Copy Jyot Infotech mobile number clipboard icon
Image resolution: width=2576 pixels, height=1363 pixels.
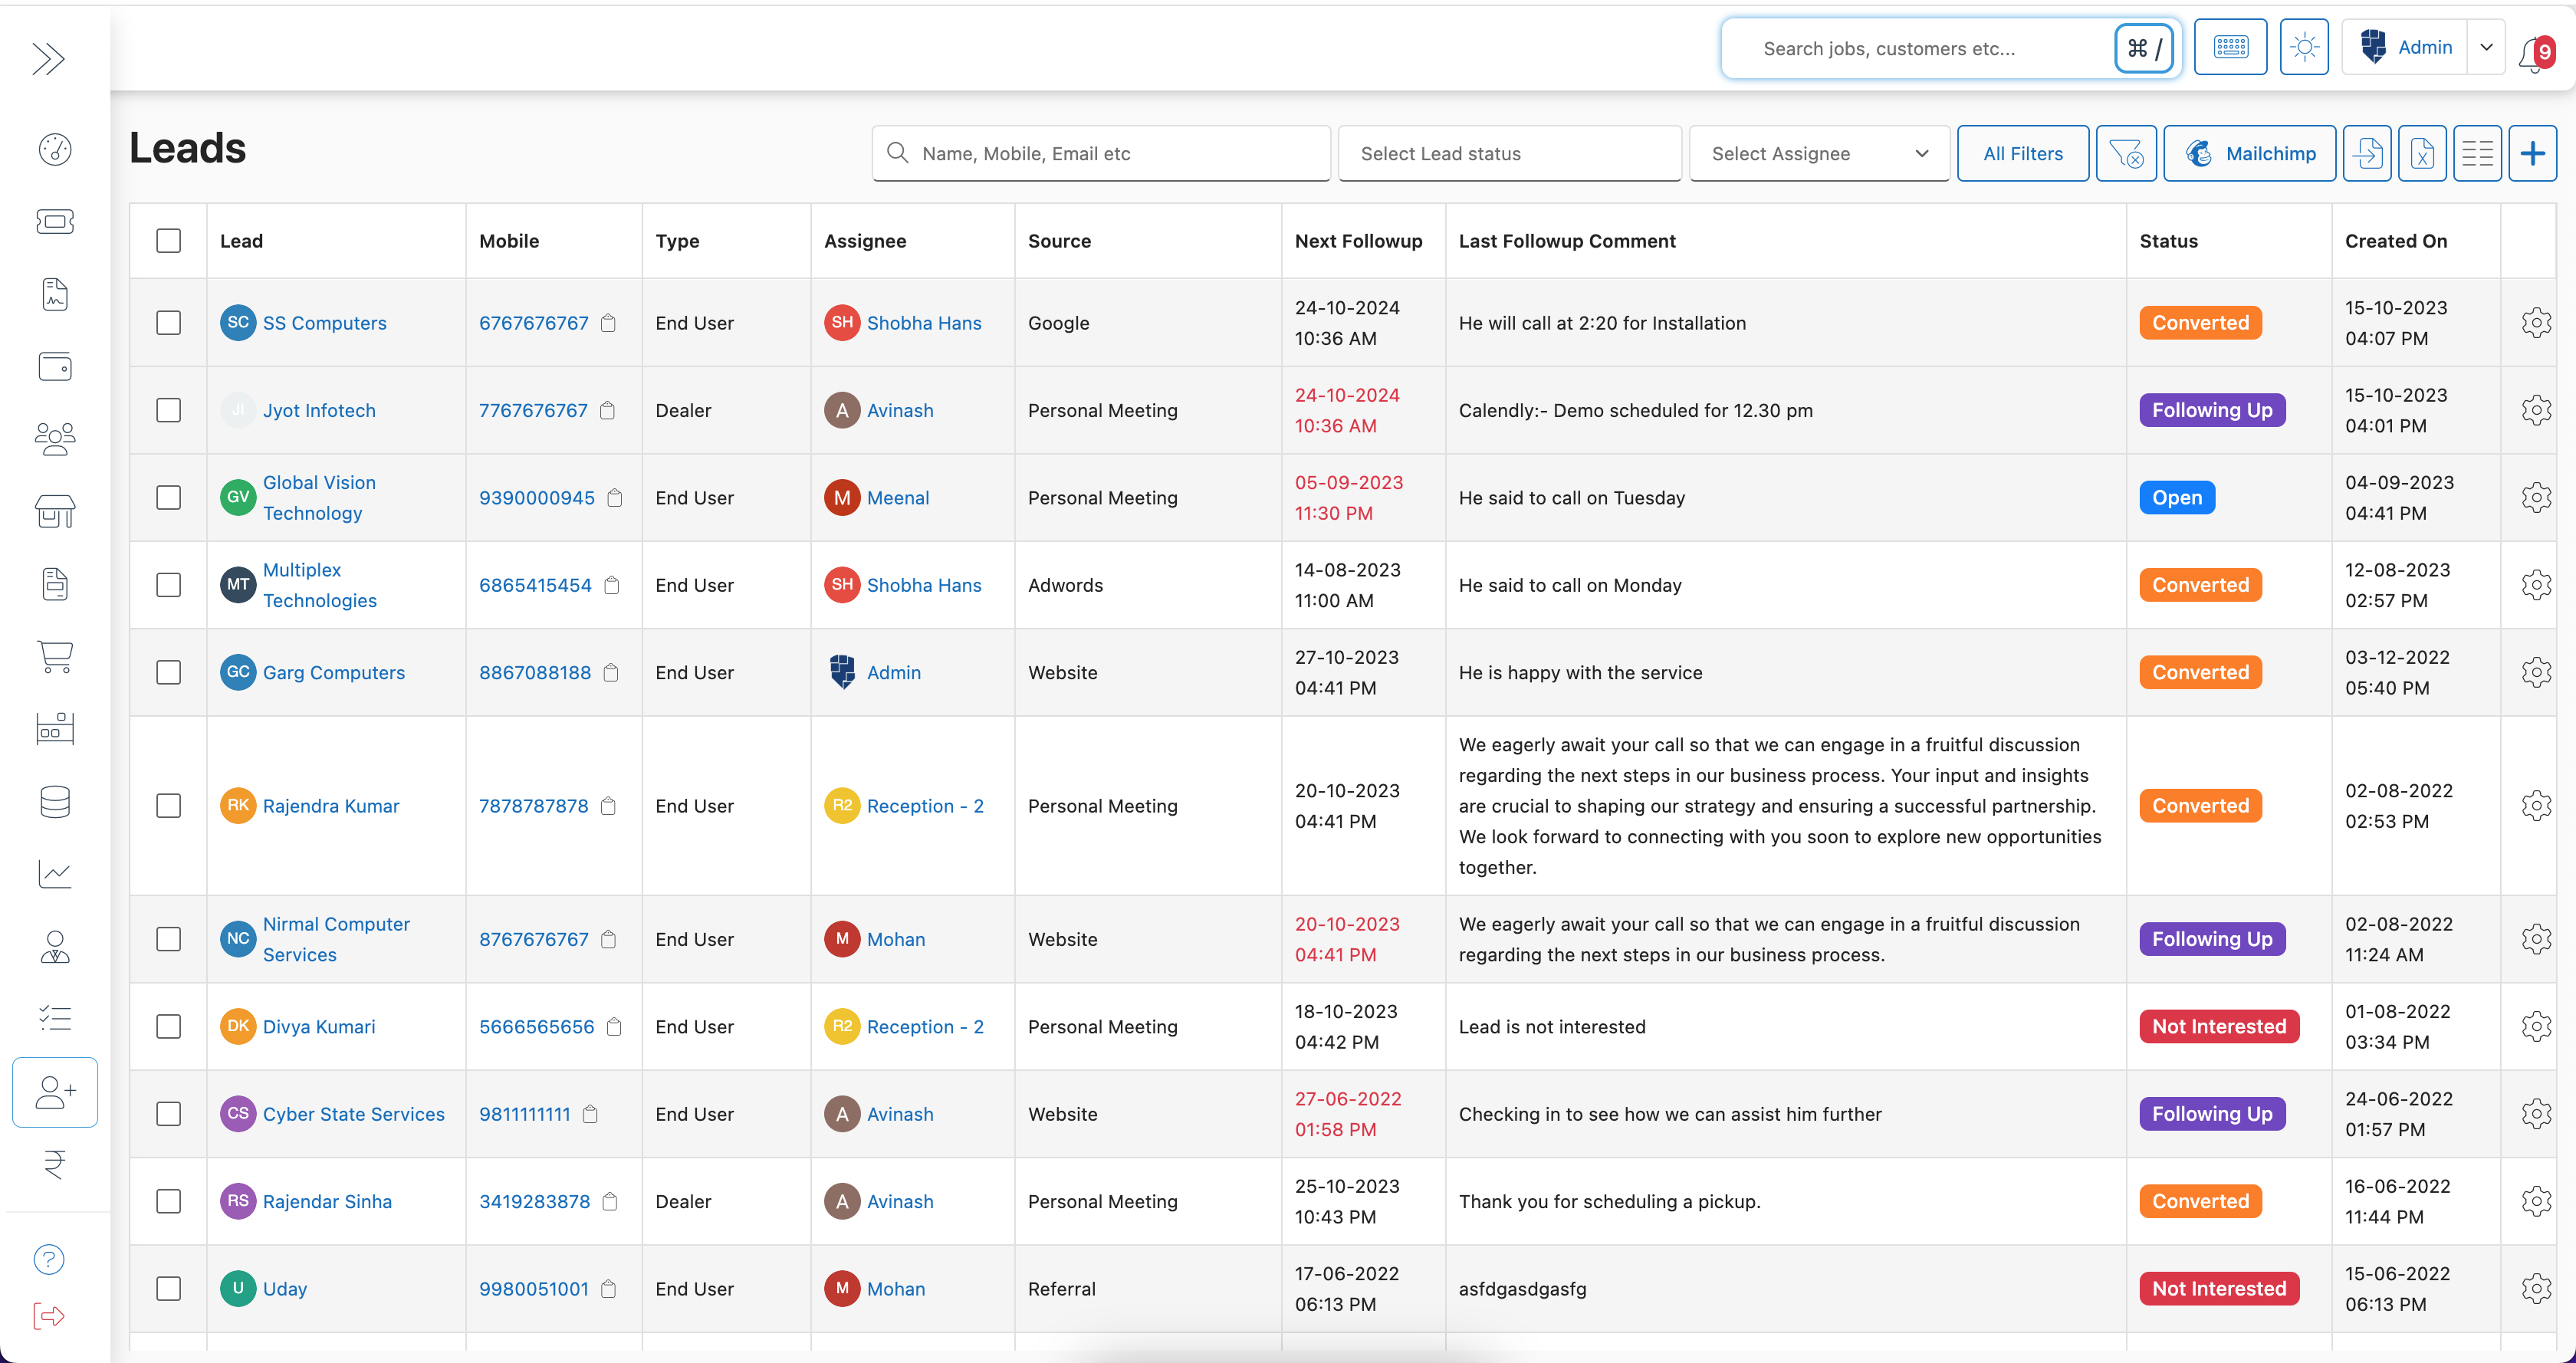pos(607,411)
